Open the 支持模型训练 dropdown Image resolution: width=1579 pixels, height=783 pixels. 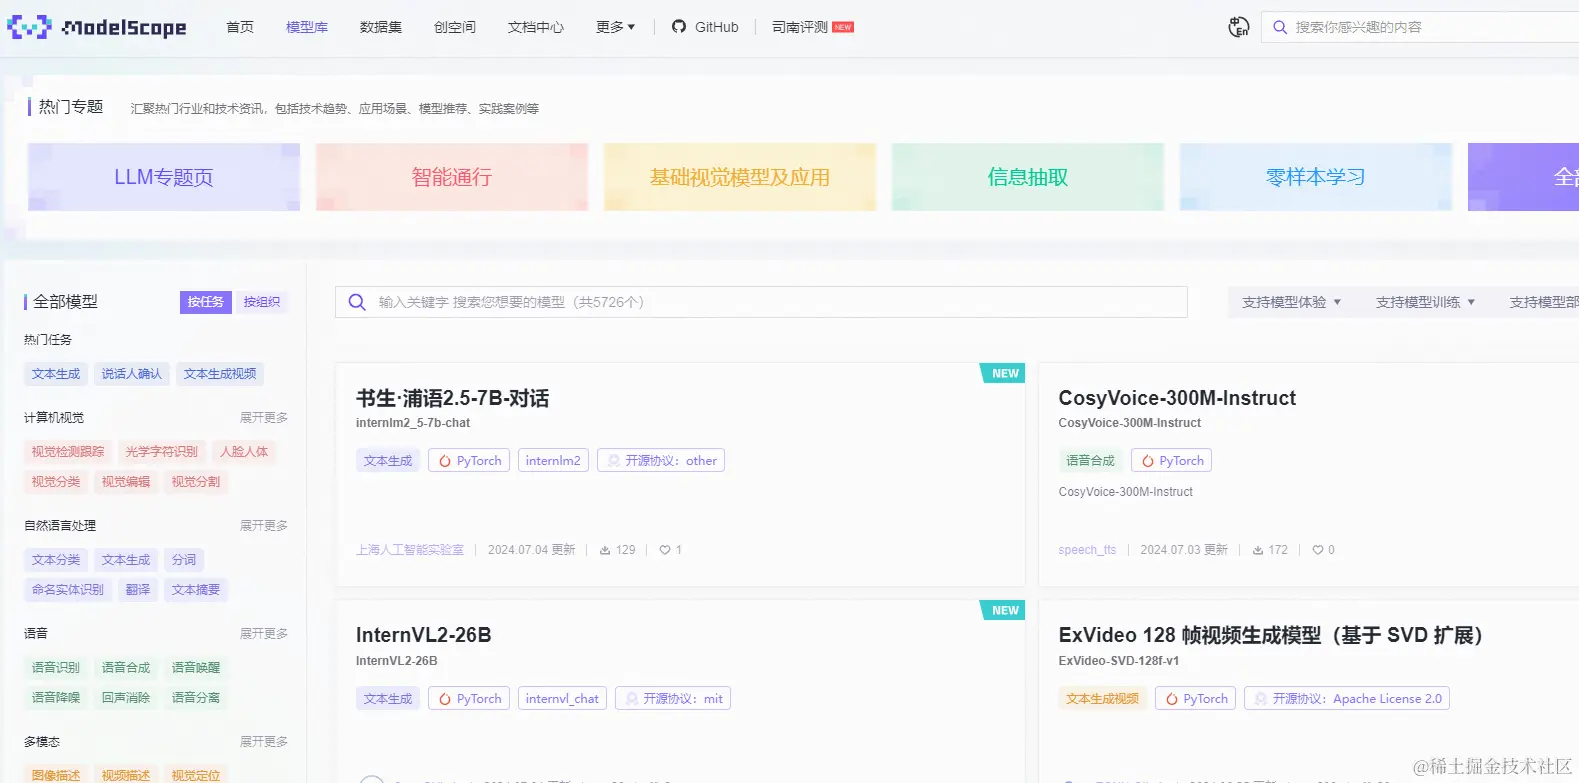(x=1425, y=302)
